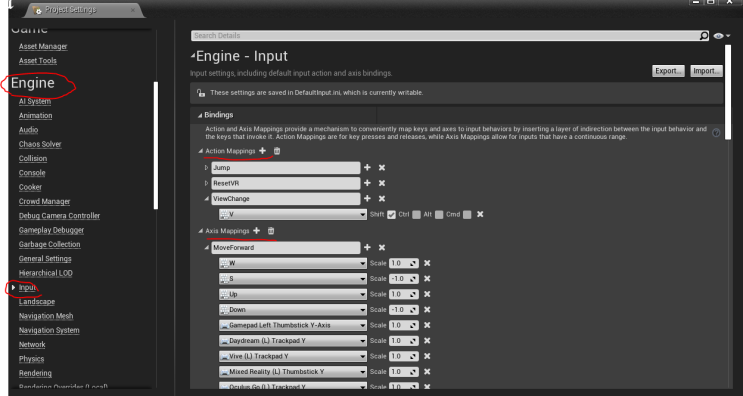Add a new Action Mapping with plus icon
The height and width of the screenshot is (396, 743).
[x=263, y=151]
